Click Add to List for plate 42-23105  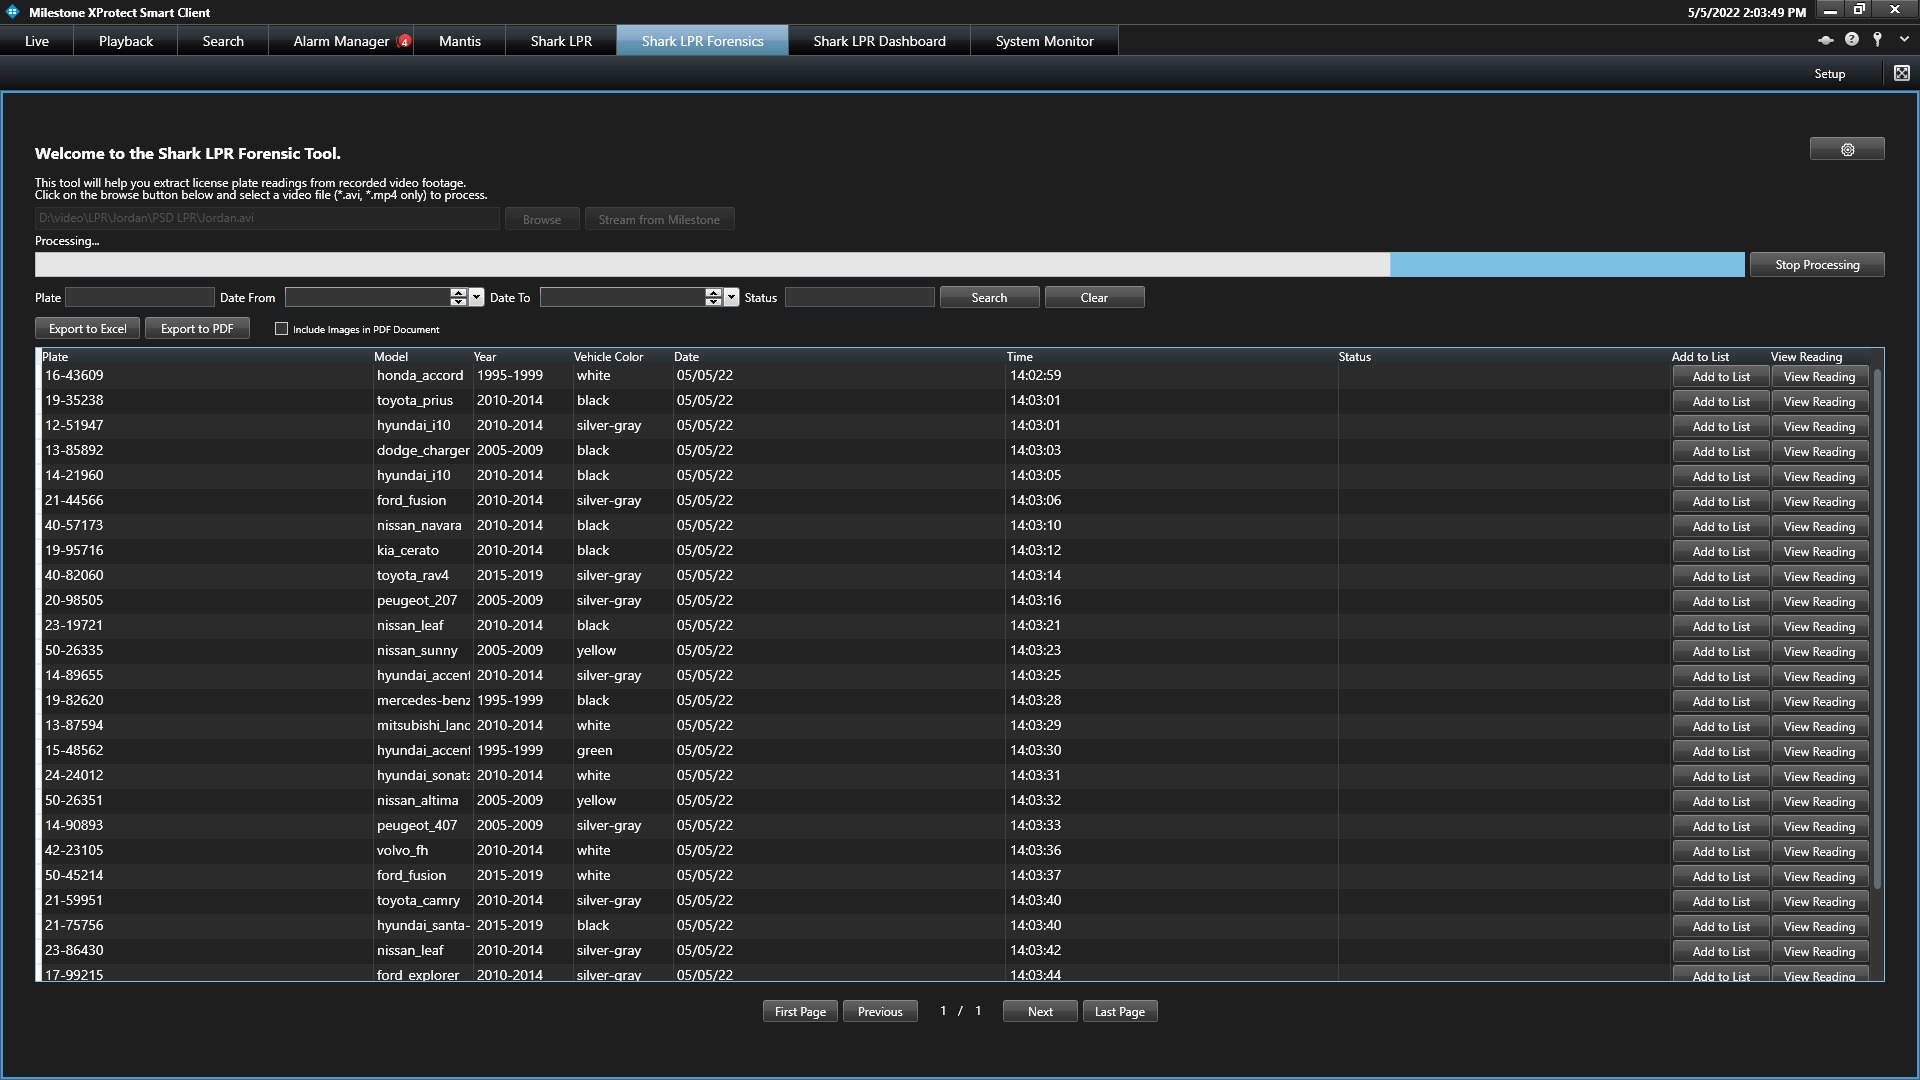(1721, 852)
